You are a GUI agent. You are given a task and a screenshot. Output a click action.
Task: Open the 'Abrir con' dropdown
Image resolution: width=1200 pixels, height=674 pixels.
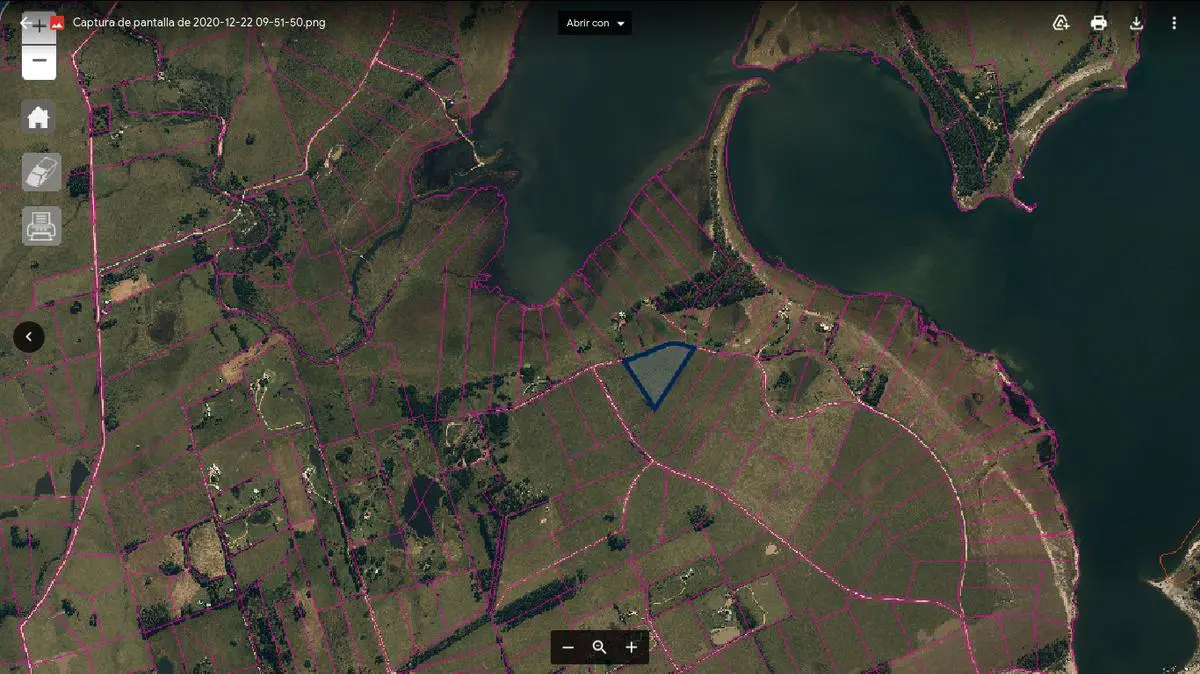(x=595, y=23)
